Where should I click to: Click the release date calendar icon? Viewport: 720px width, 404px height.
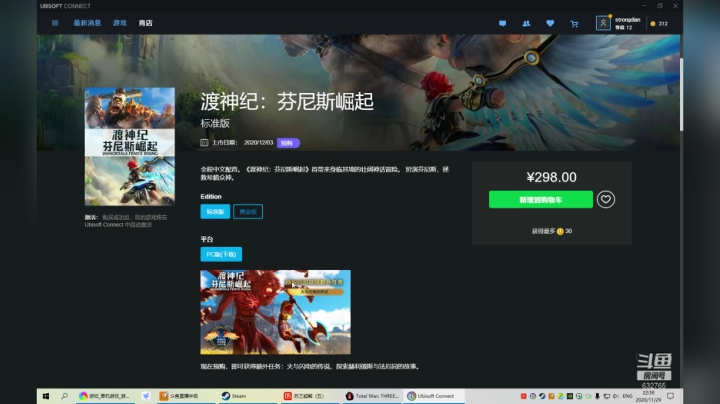(204, 143)
